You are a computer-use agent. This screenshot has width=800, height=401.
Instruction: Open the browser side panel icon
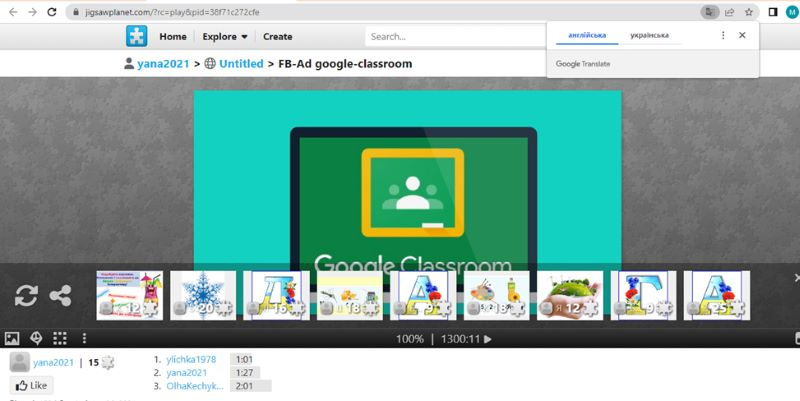point(773,12)
